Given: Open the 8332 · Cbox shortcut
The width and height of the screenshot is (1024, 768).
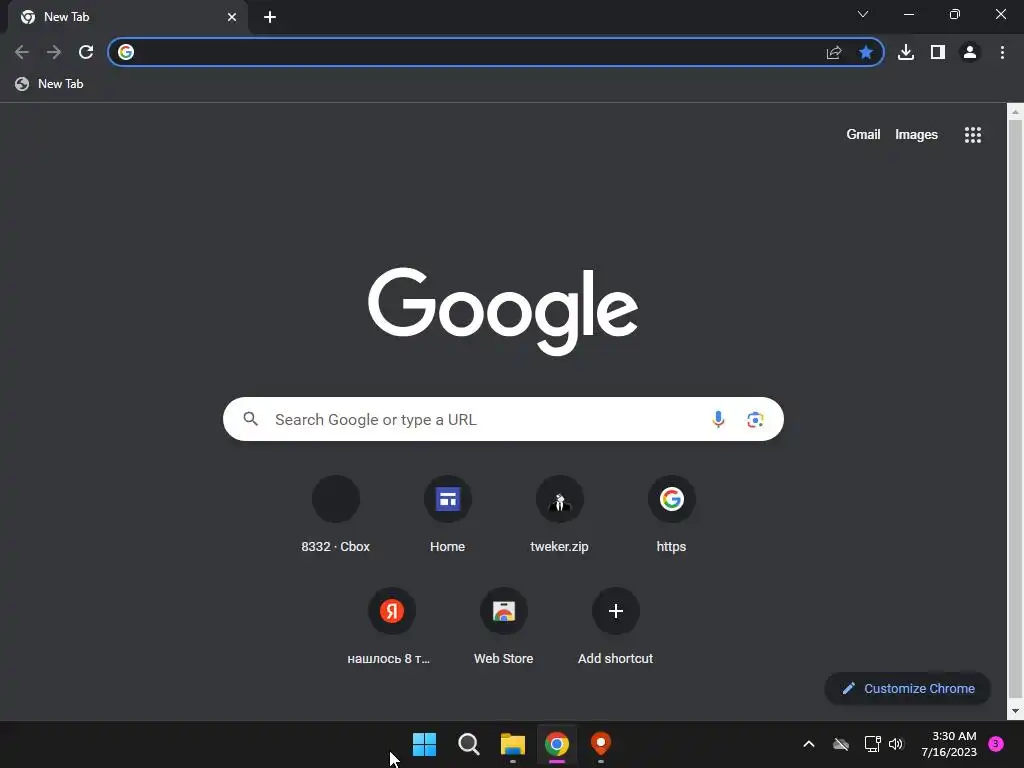Looking at the screenshot, I should [x=336, y=515].
